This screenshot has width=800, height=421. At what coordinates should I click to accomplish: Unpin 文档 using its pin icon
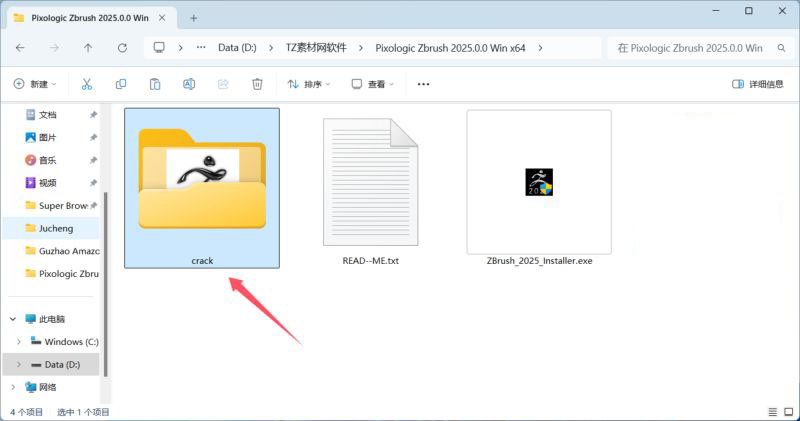(x=93, y=115)
